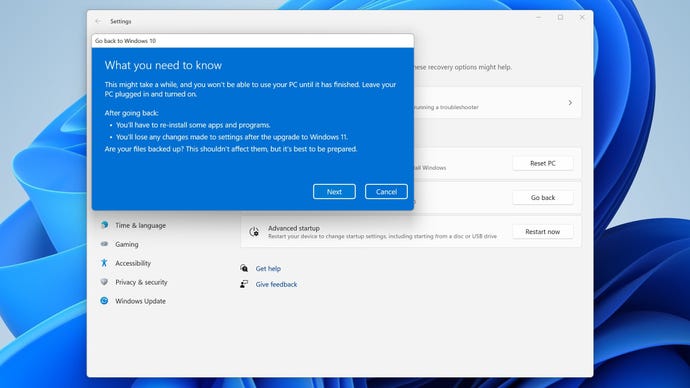Click the Advanced startup icon
The width and height of the screenshot is (690, 388).
click(254, 232)
